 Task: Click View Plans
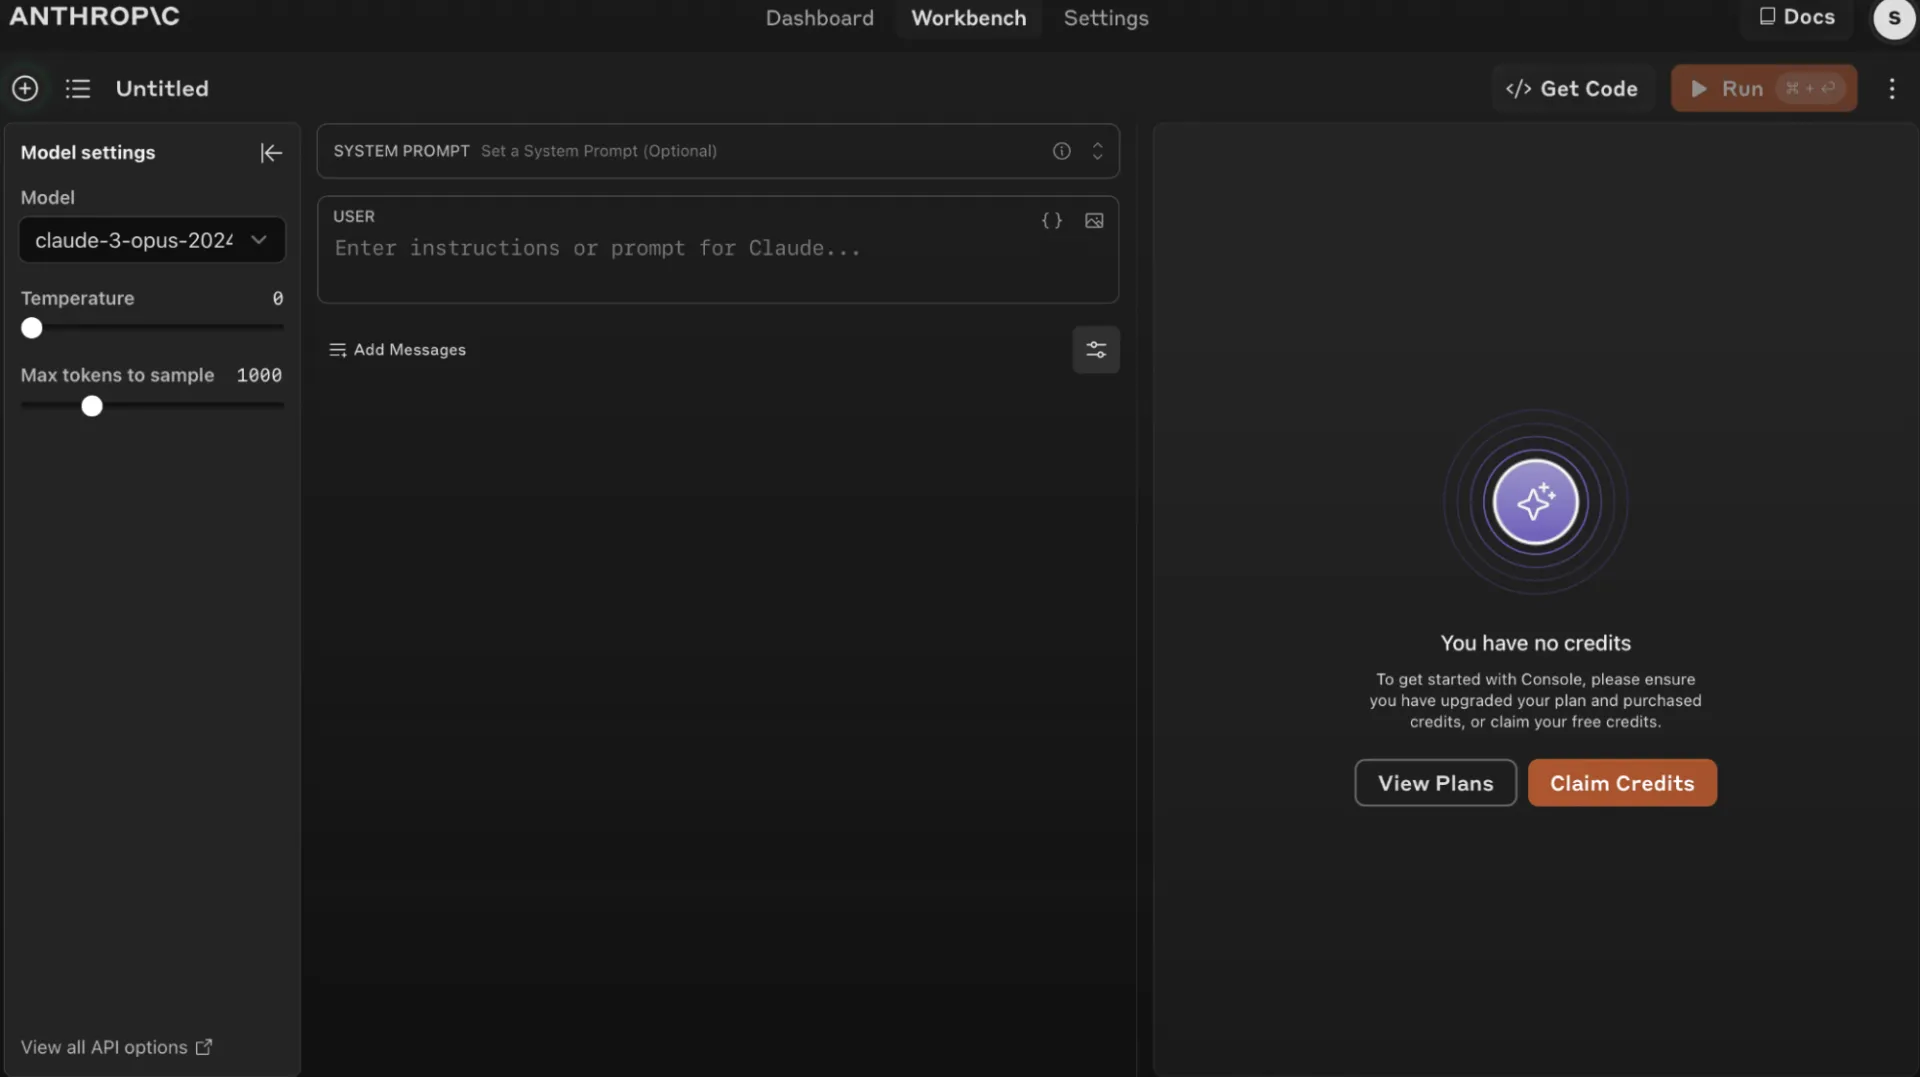point(1435,783)
